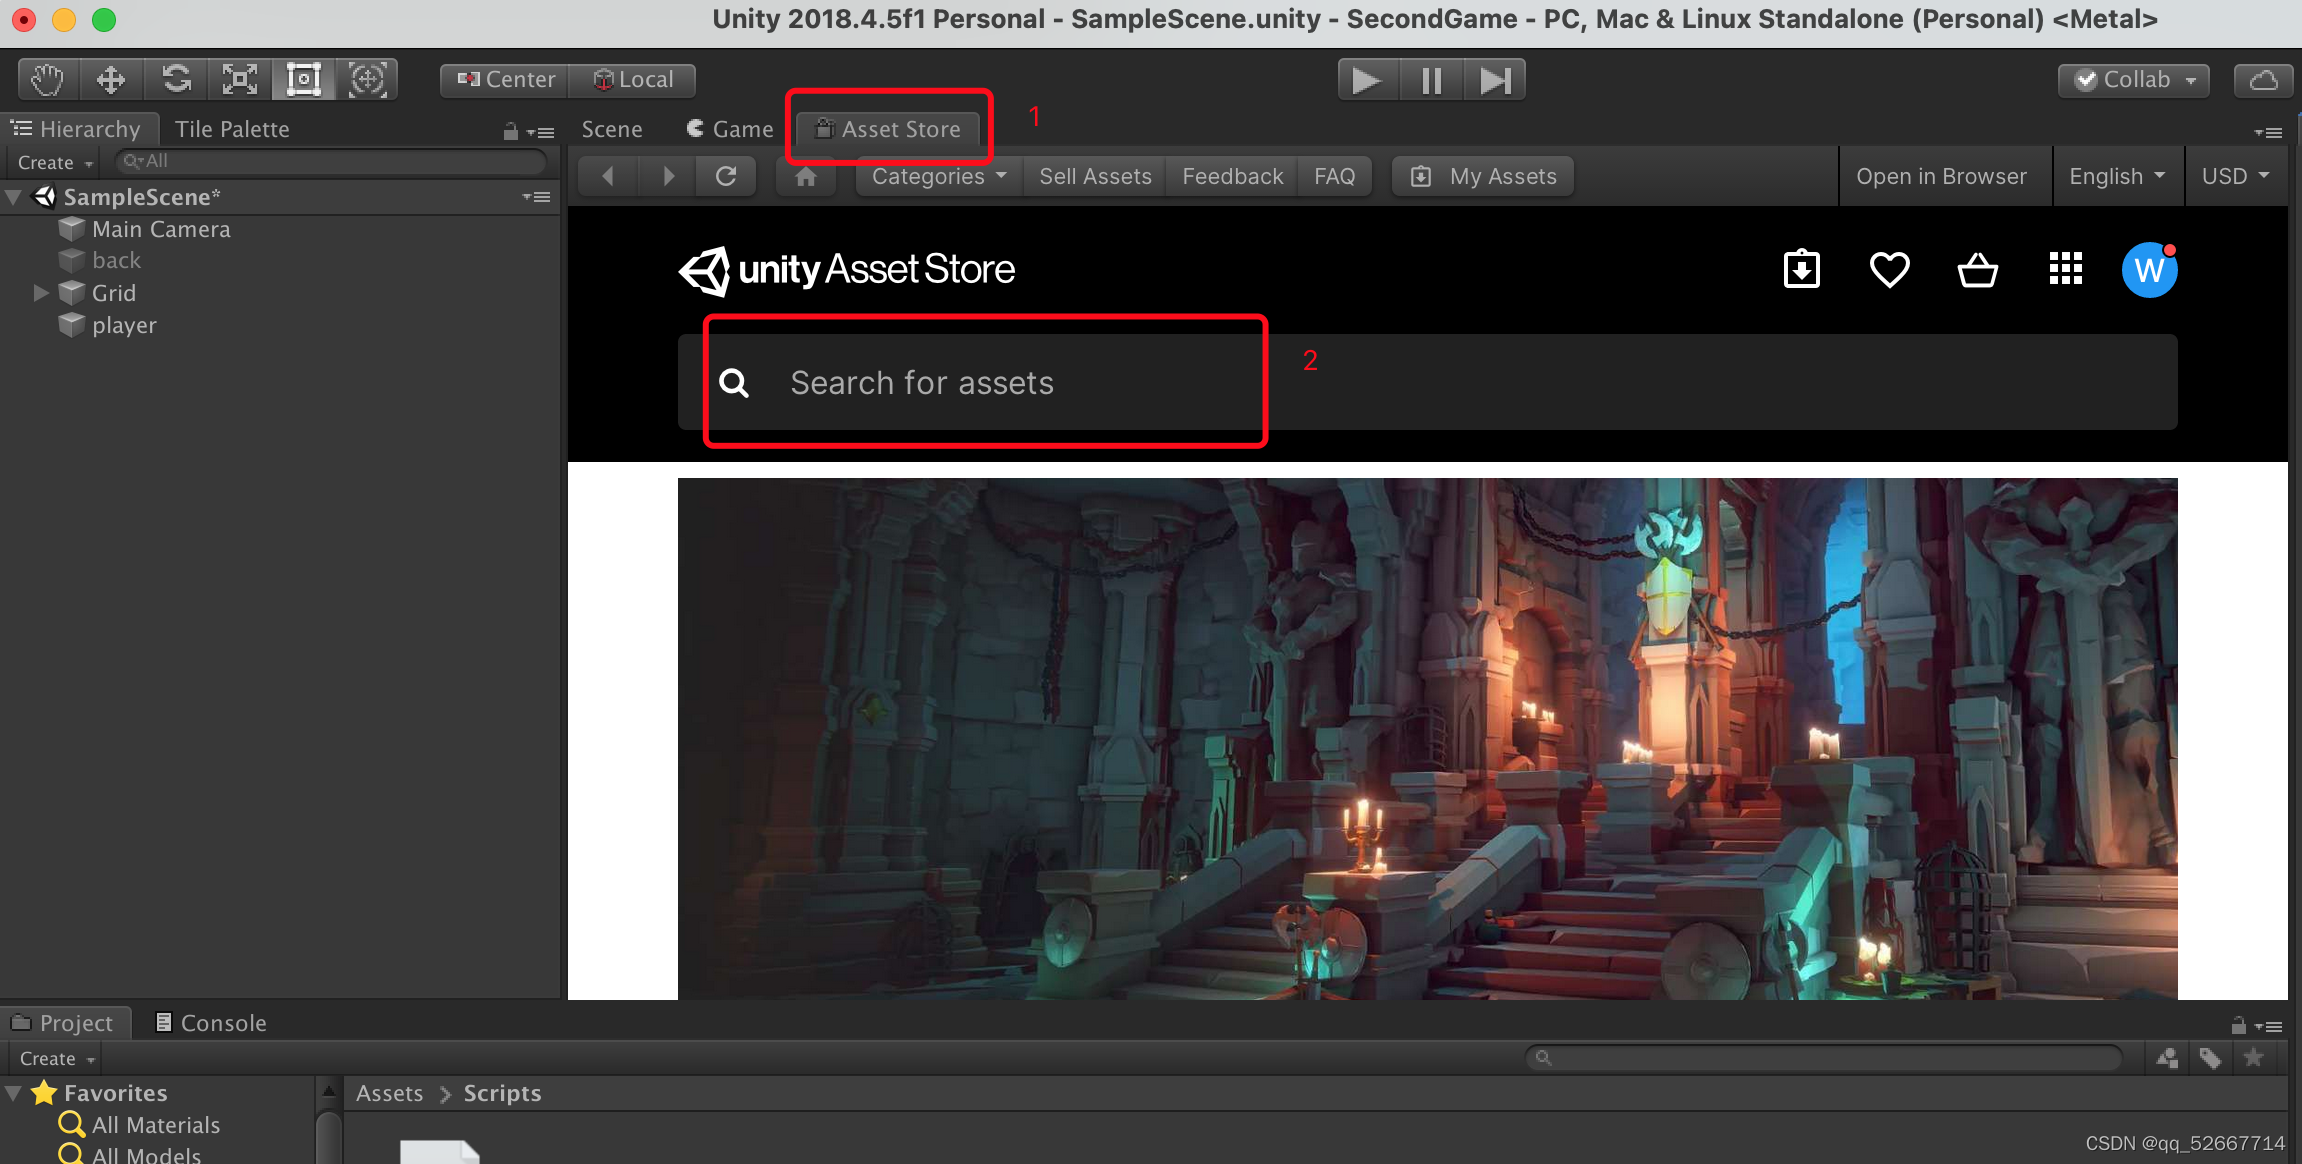Open the shopping cart basket icon
This screenshot has width=2302, height=1164.
tap(1977, 270)
